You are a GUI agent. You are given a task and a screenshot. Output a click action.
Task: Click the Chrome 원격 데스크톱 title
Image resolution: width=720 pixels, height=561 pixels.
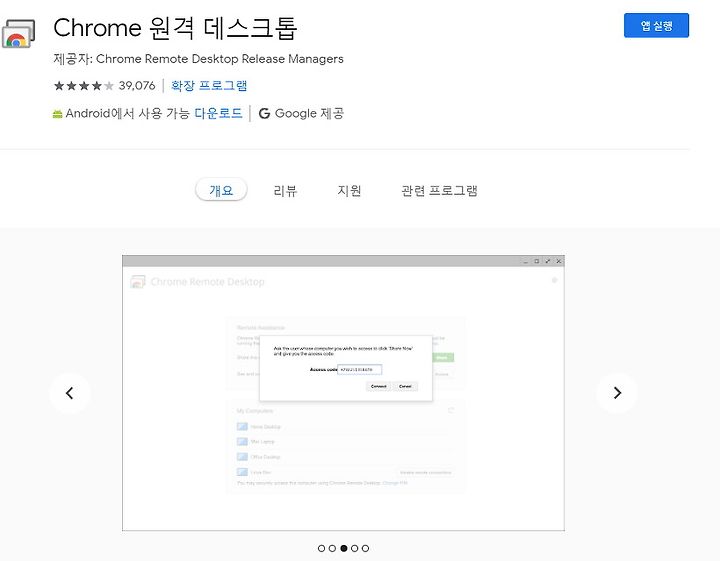pos(175,28)
